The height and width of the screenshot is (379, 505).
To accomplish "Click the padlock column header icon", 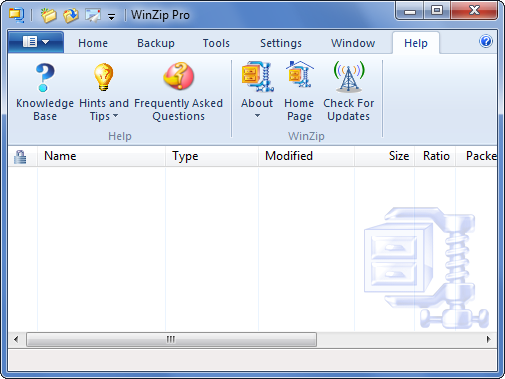I will [x=20, y=156].
